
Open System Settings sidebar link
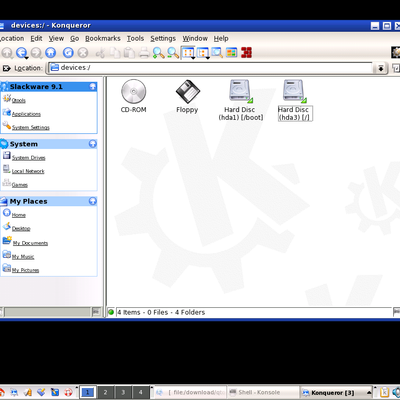(31, 128)
